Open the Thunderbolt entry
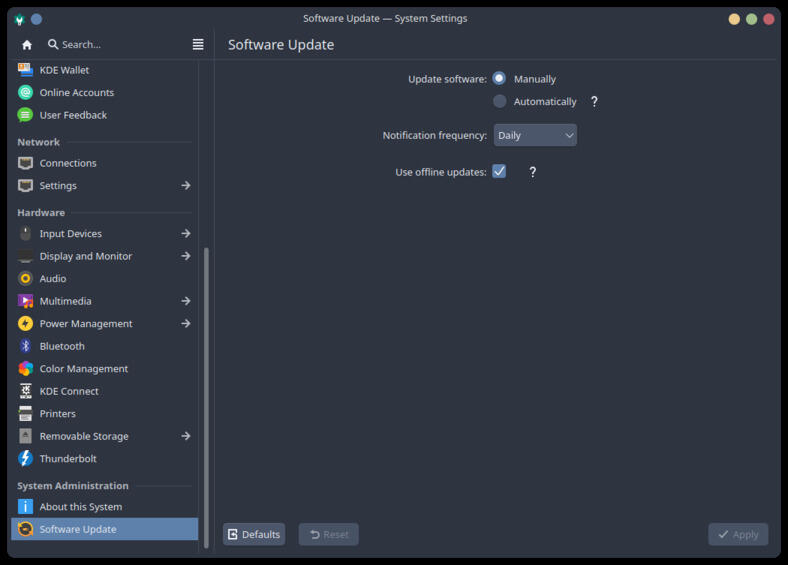788x565 pixels. (105, 458)
